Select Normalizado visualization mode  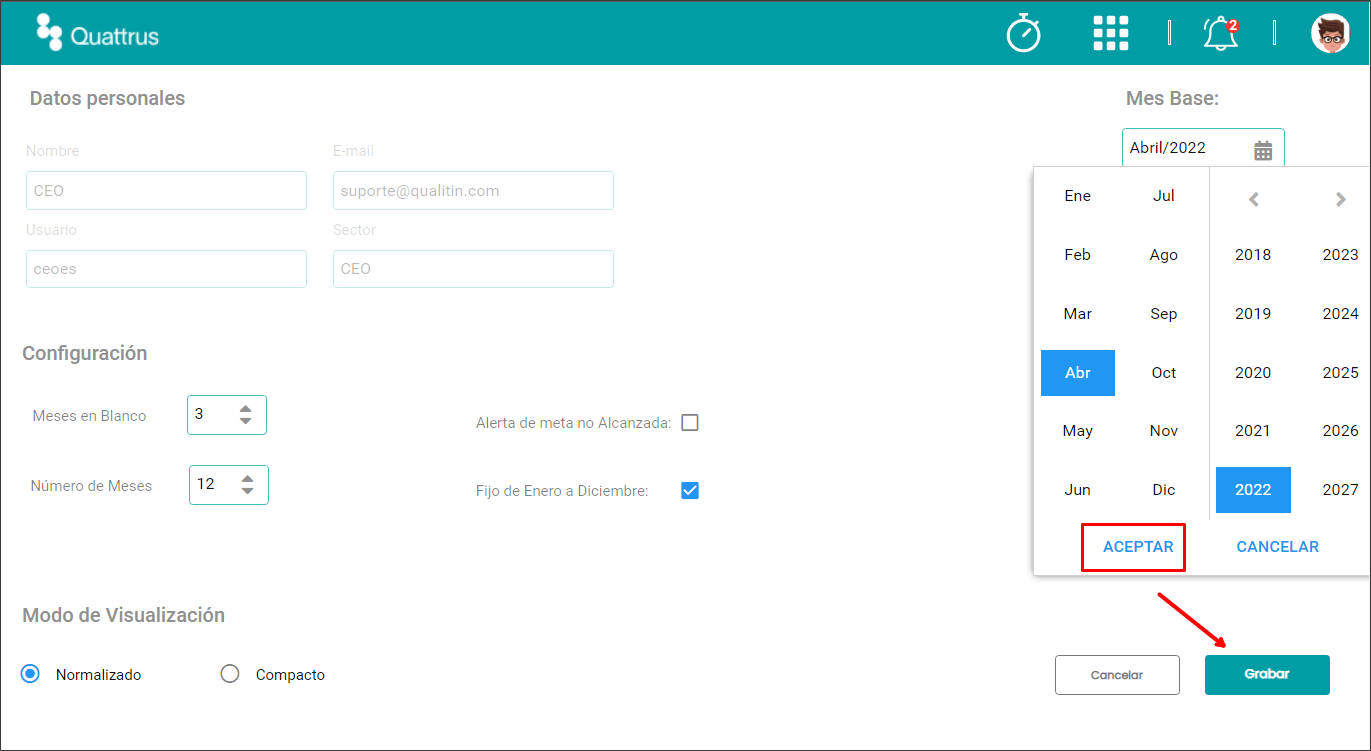(x=31, y=674)
